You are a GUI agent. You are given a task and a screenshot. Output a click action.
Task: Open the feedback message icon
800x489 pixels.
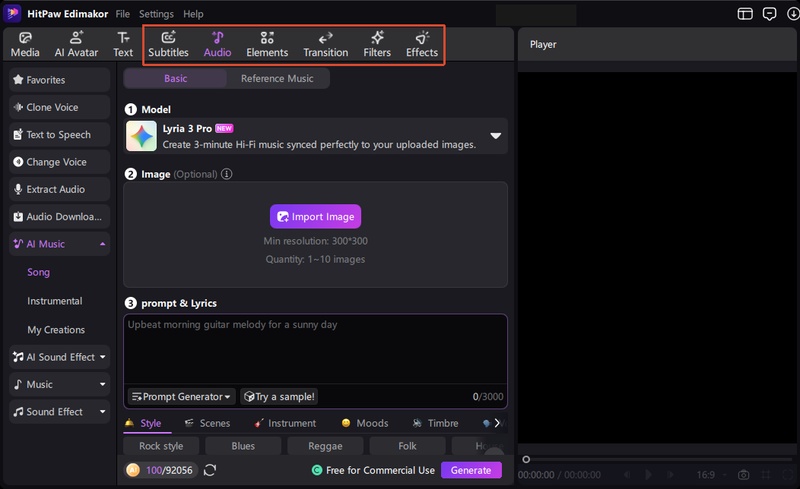coord(769,14)
